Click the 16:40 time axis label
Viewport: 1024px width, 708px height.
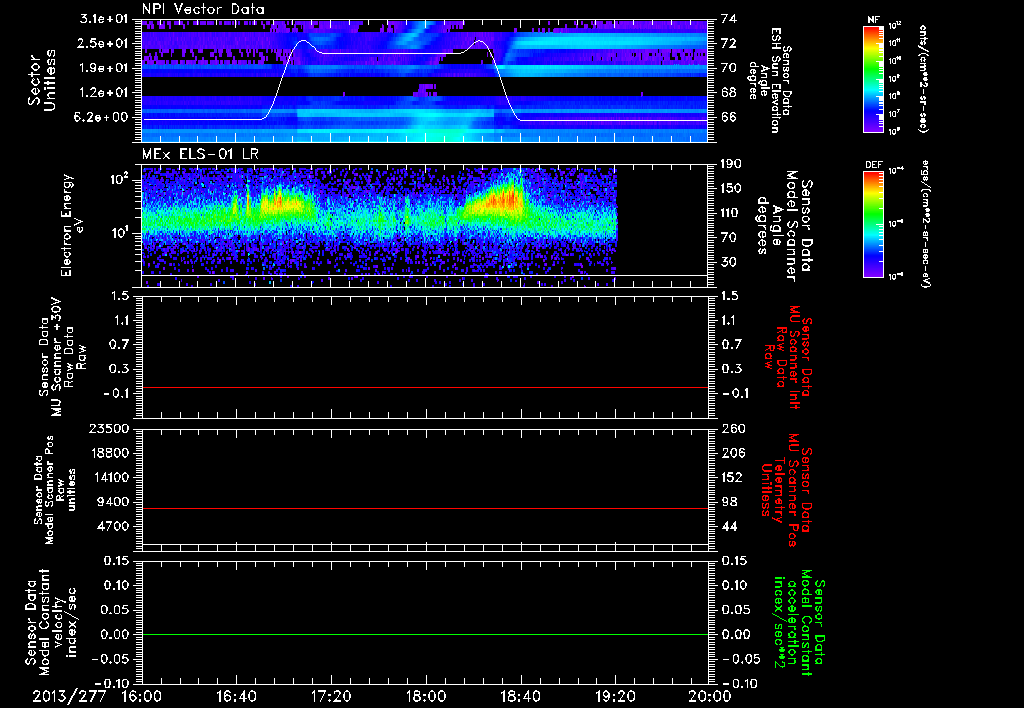(236, 696)
